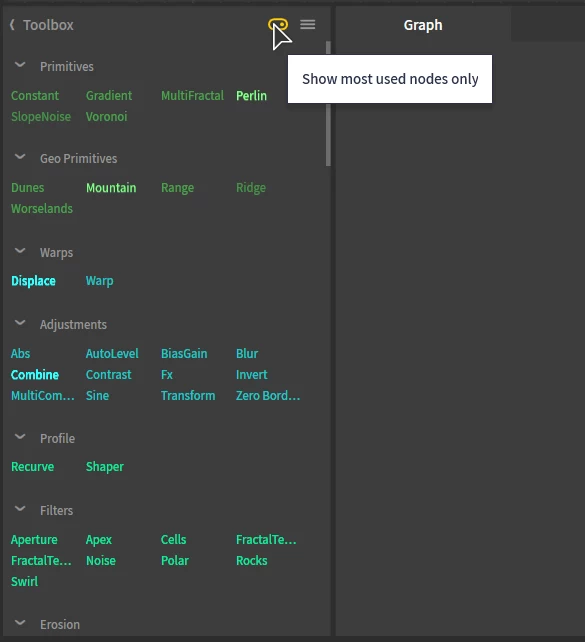This screenshot has width=585, height=642.
Task: Pick the Combine adjustment node
Action: 35,375
